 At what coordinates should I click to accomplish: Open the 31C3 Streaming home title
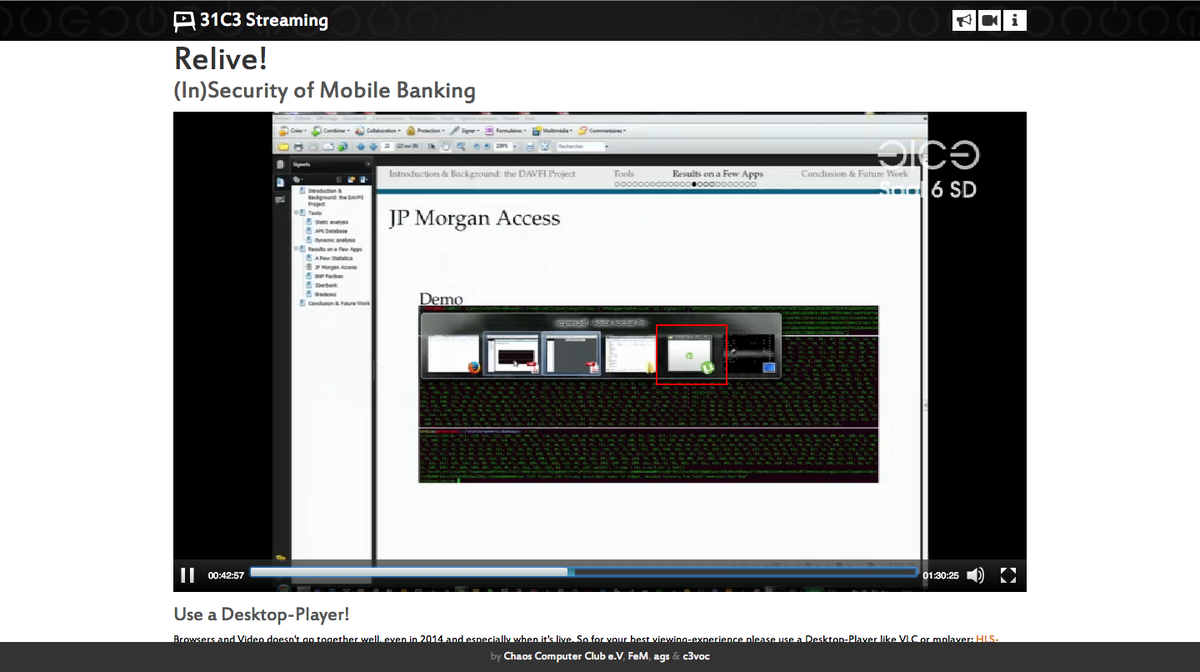264,20
